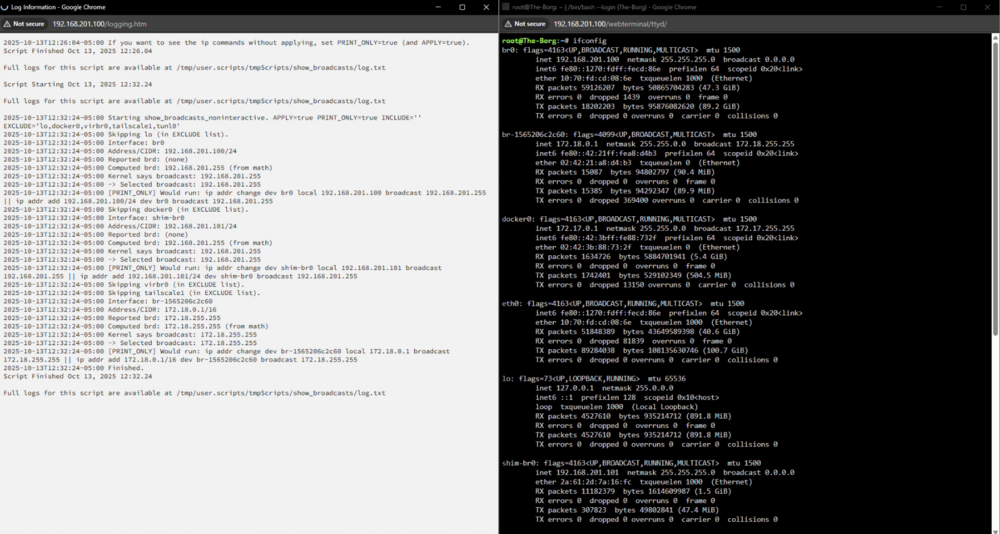The width and height of the screenshot is (1000, 534).
Task: Click the 'Kernel says broadcast: 172.18.255.255' log line
Action: tap(130, 334)
